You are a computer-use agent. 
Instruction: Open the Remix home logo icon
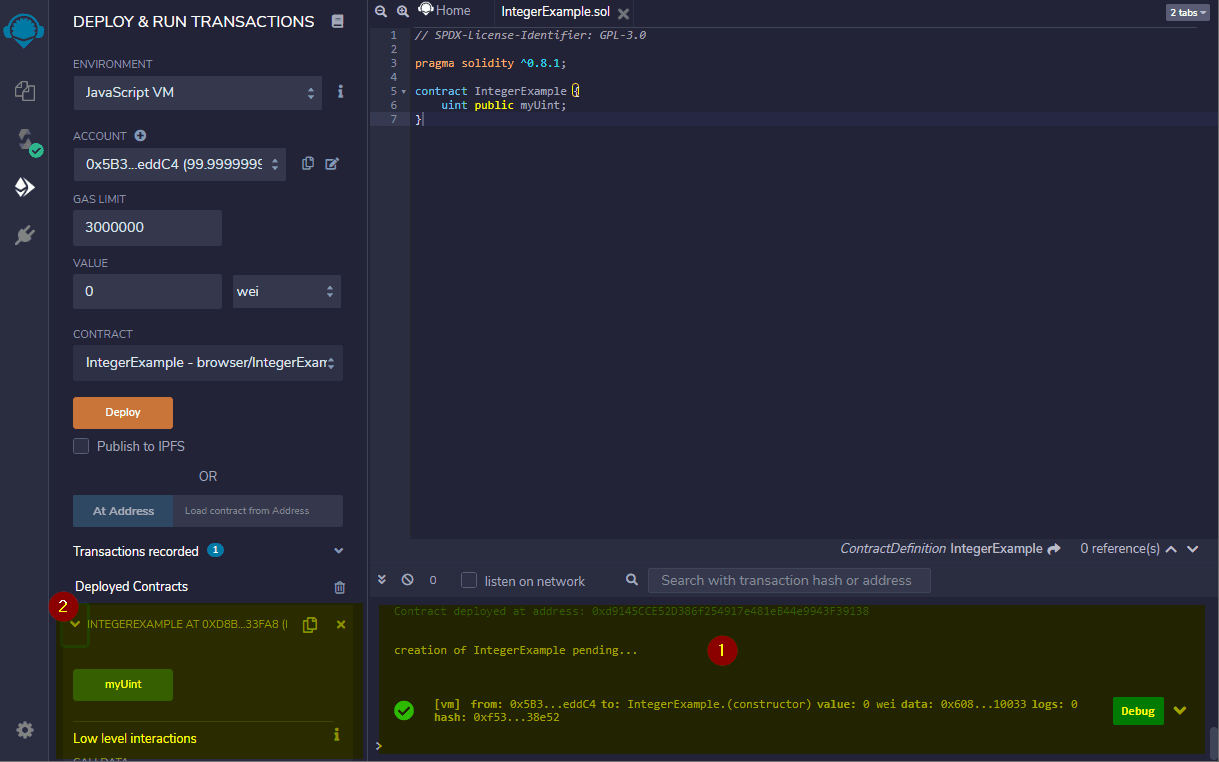[x=23, y=31]
